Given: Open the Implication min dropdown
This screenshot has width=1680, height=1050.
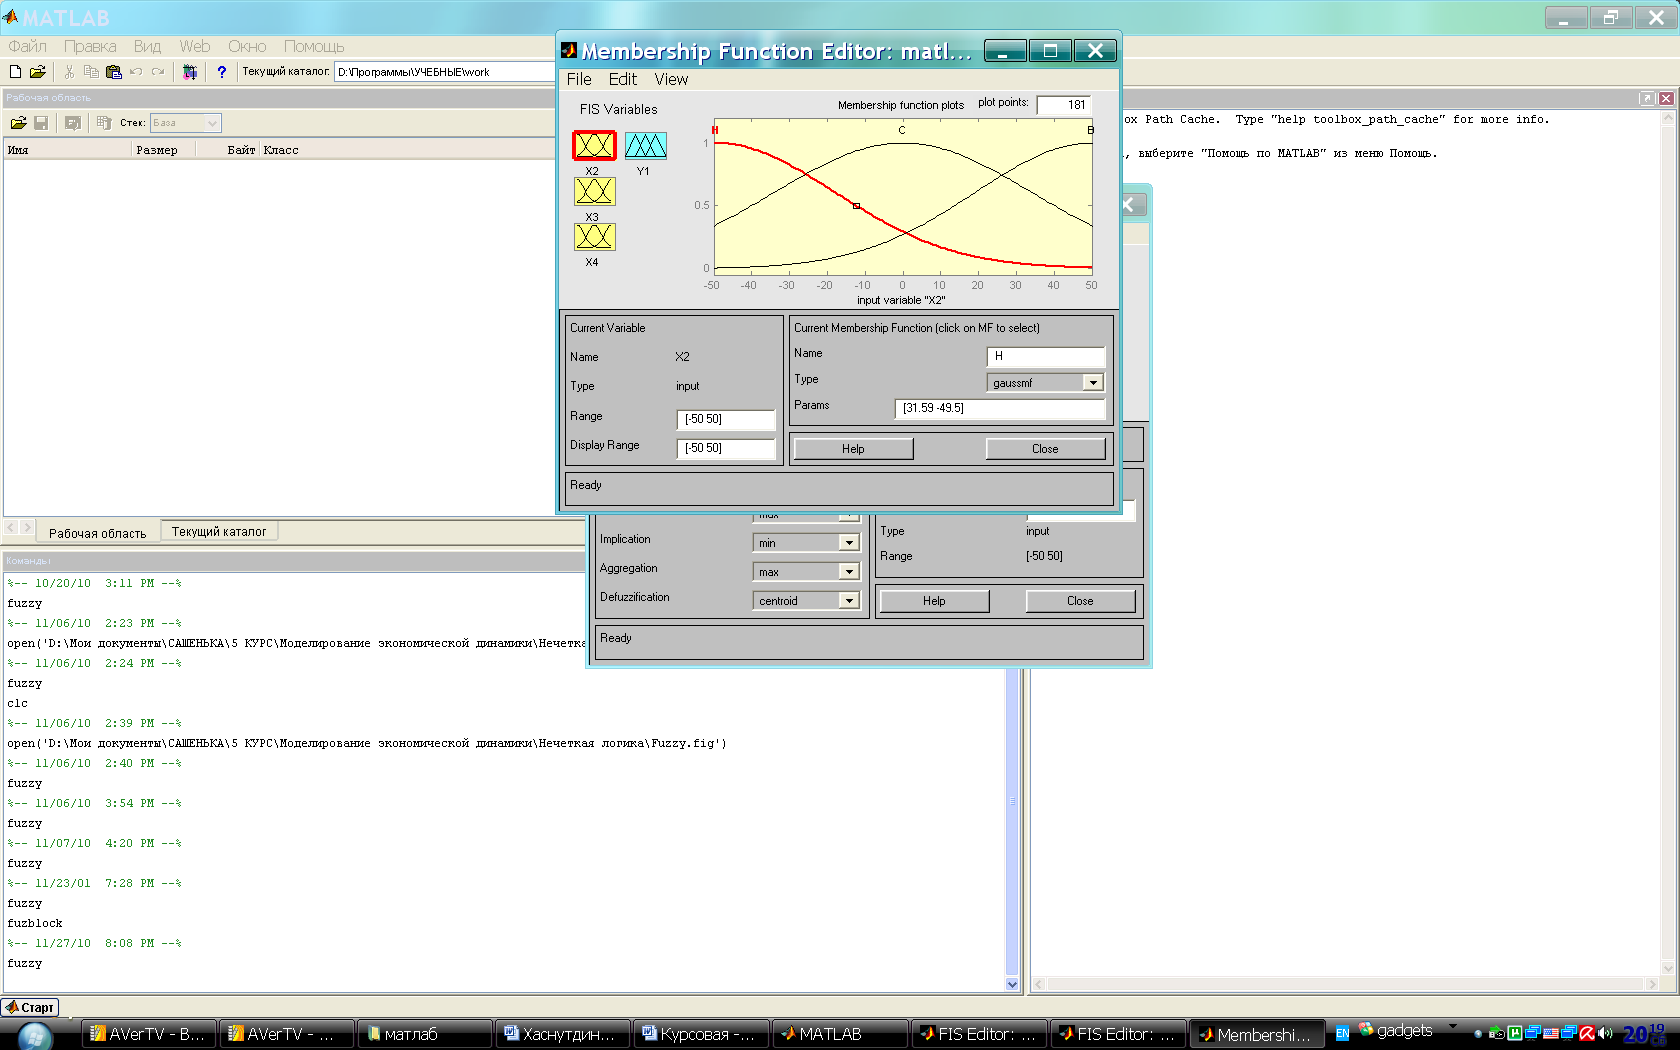Looking at the screenshot, I should pyautogui.click(x=849, y=543).
